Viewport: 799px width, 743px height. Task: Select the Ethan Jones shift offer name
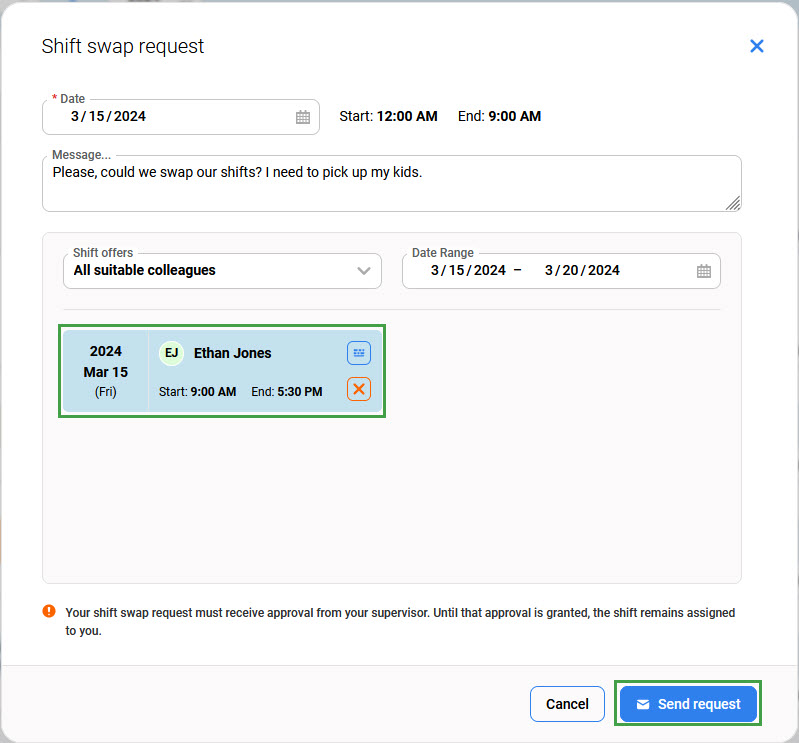[232, 353]
